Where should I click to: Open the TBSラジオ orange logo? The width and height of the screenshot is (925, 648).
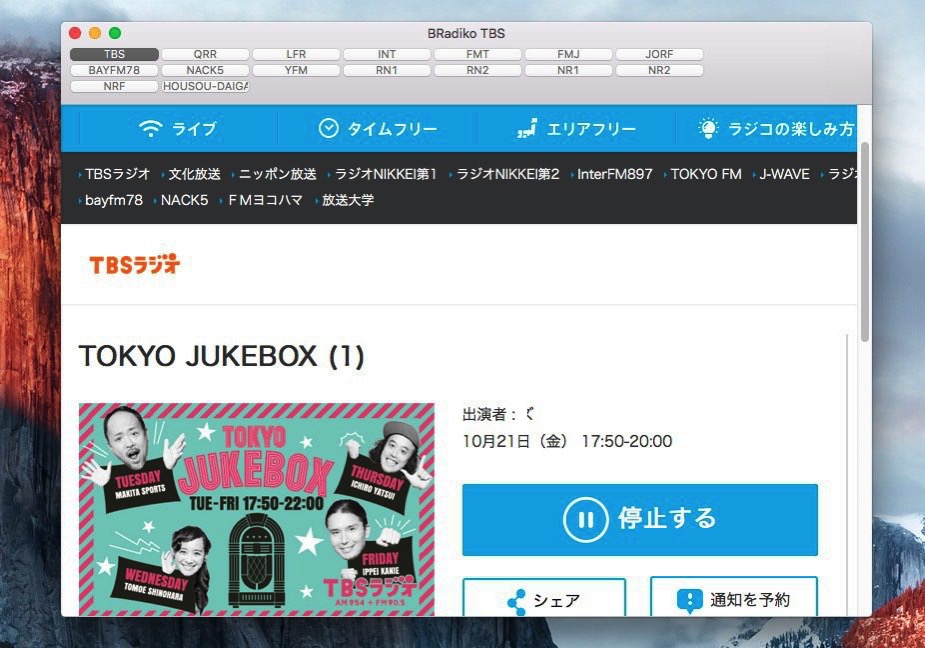tap(135, 264)
